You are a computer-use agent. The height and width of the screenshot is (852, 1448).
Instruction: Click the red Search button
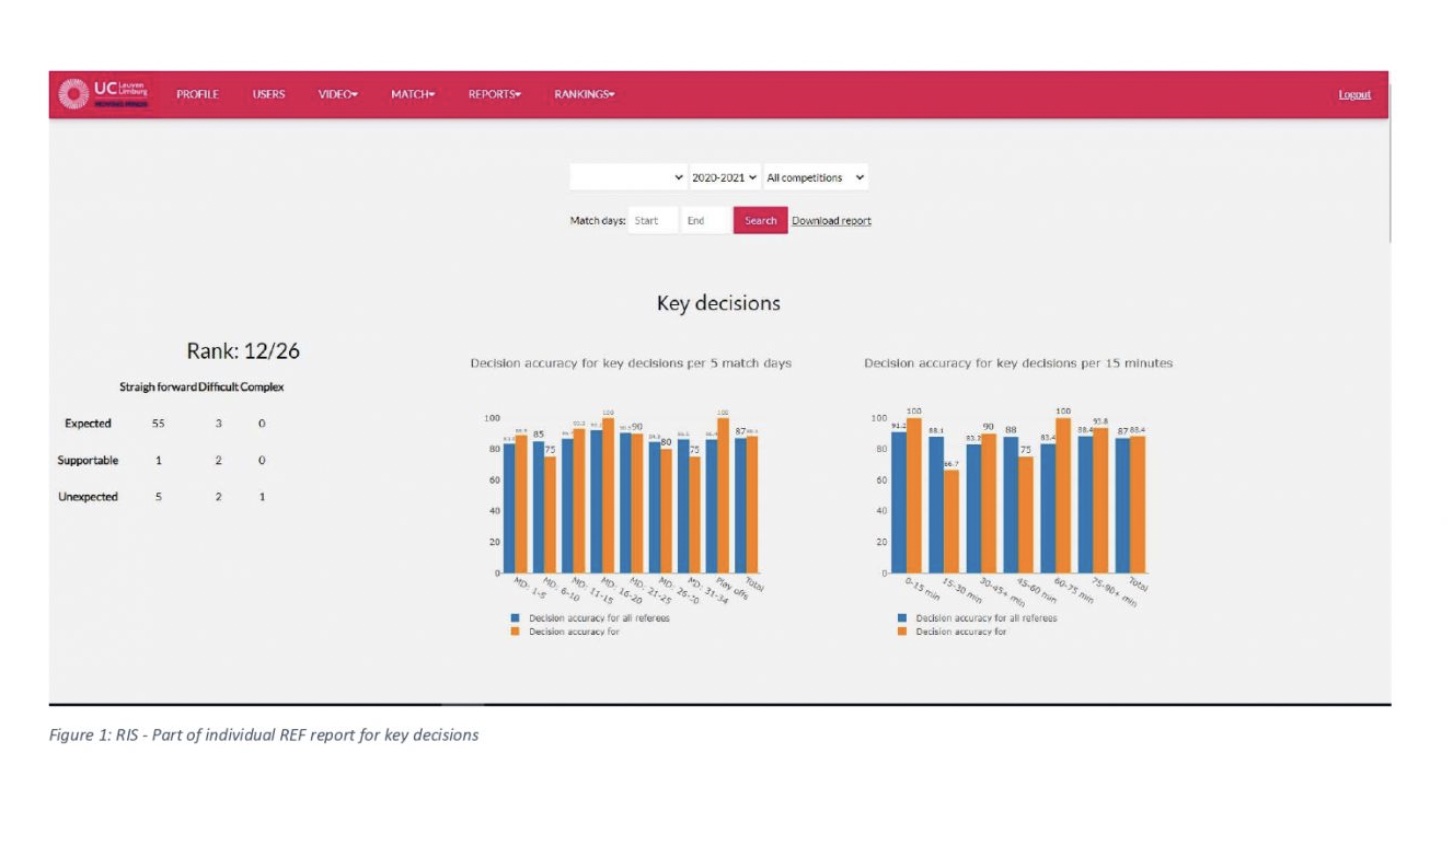(760, 221)
